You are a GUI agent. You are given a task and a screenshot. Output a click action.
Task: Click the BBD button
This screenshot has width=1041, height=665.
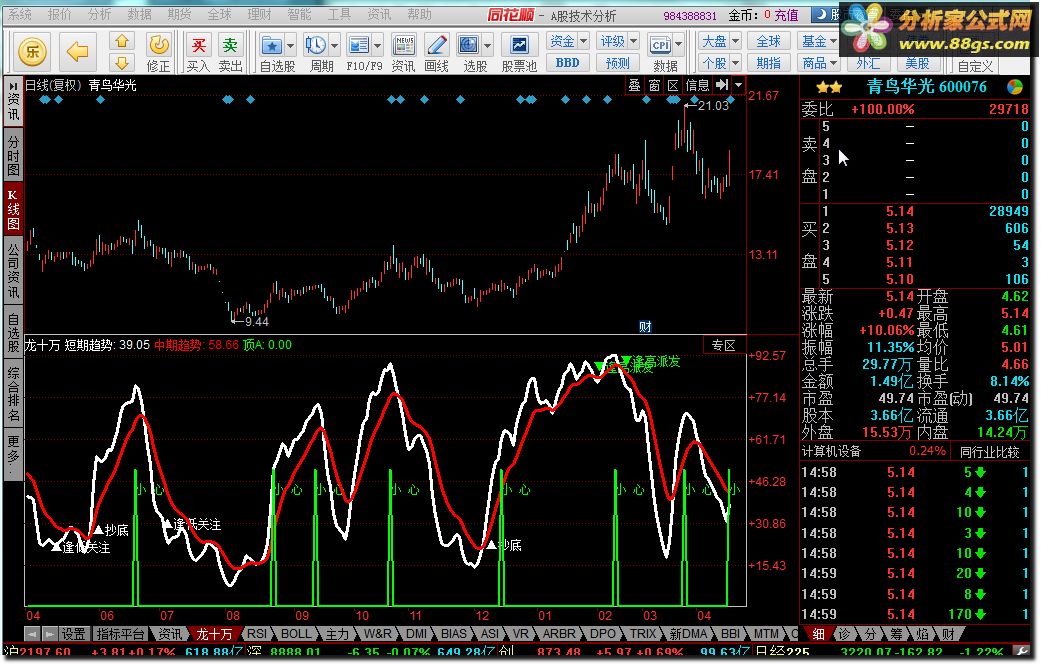[568, 63]
